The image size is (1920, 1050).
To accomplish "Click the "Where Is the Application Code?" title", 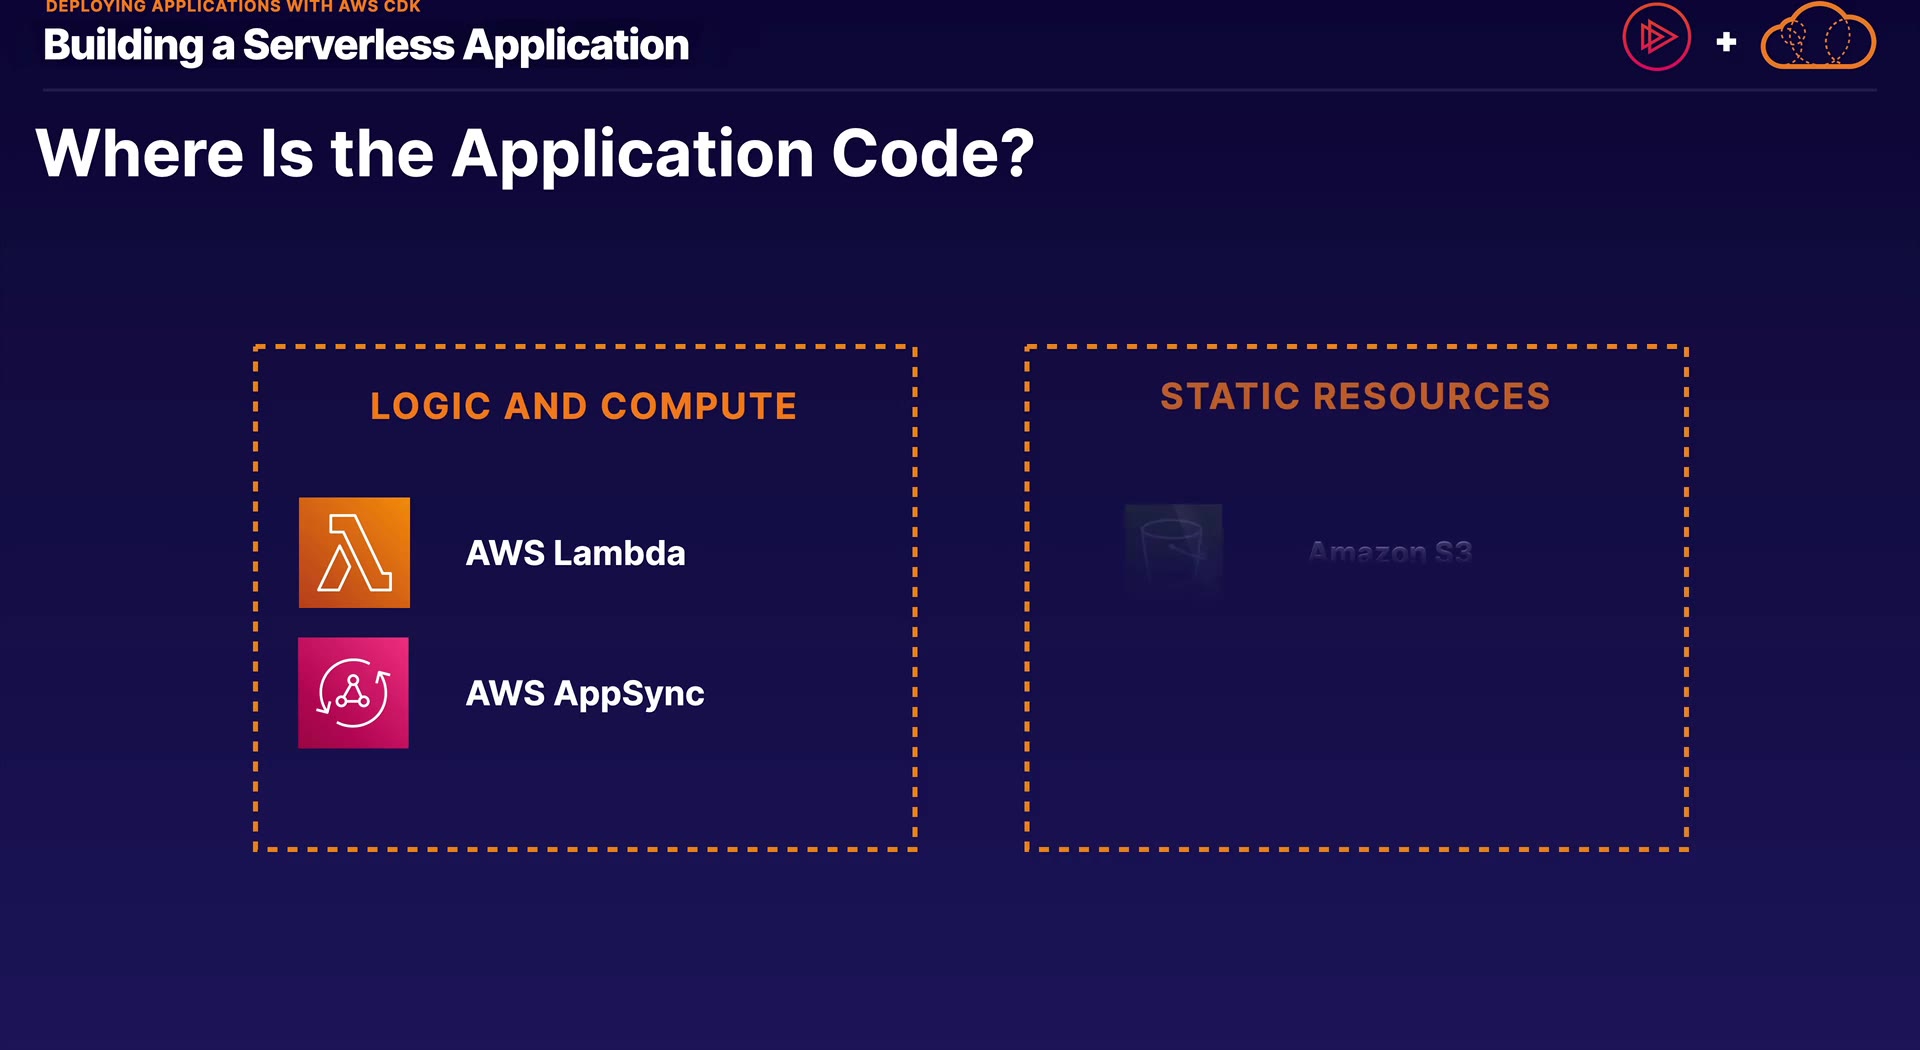I will click(x=535, y=154).
